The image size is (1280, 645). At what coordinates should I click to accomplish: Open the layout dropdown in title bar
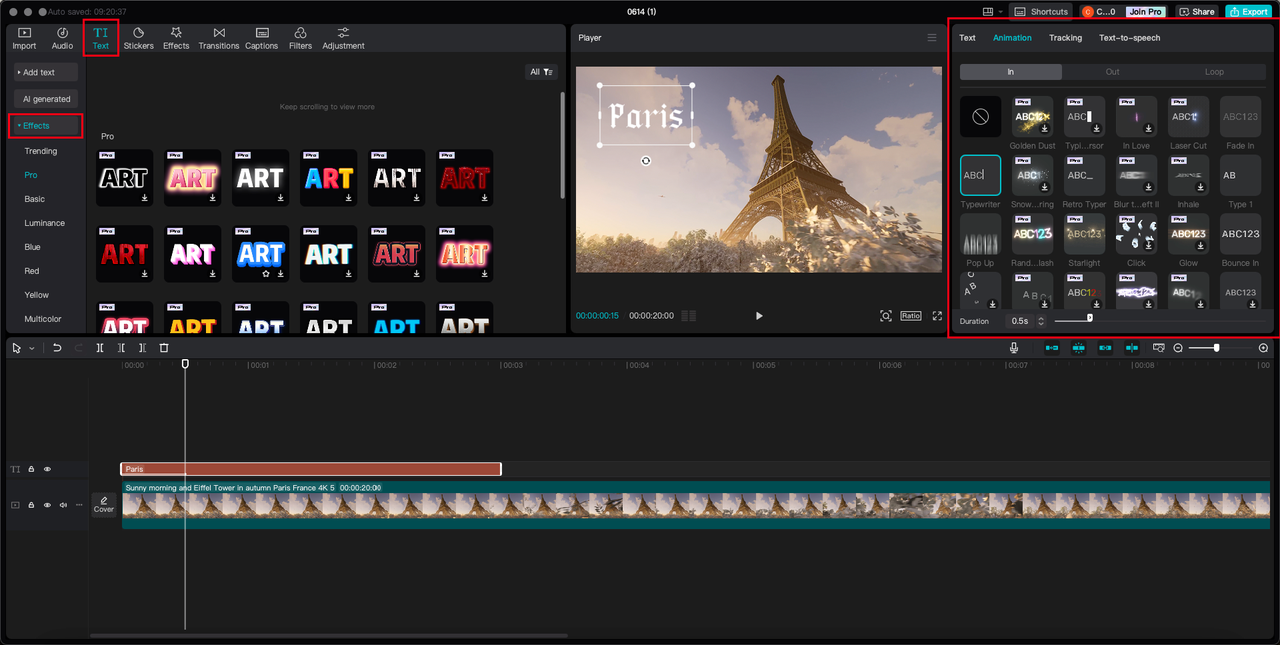point(992,12)
